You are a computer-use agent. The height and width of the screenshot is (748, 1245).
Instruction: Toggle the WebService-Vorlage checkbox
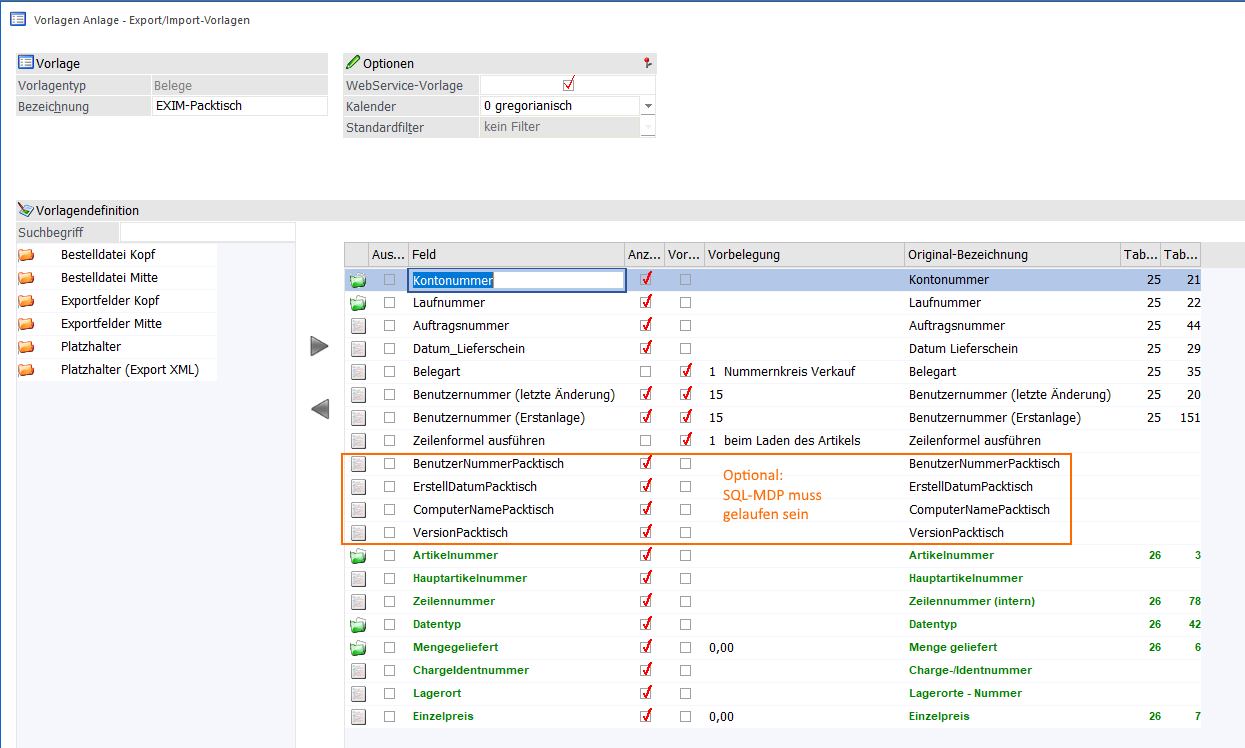(x=569, y=85)
